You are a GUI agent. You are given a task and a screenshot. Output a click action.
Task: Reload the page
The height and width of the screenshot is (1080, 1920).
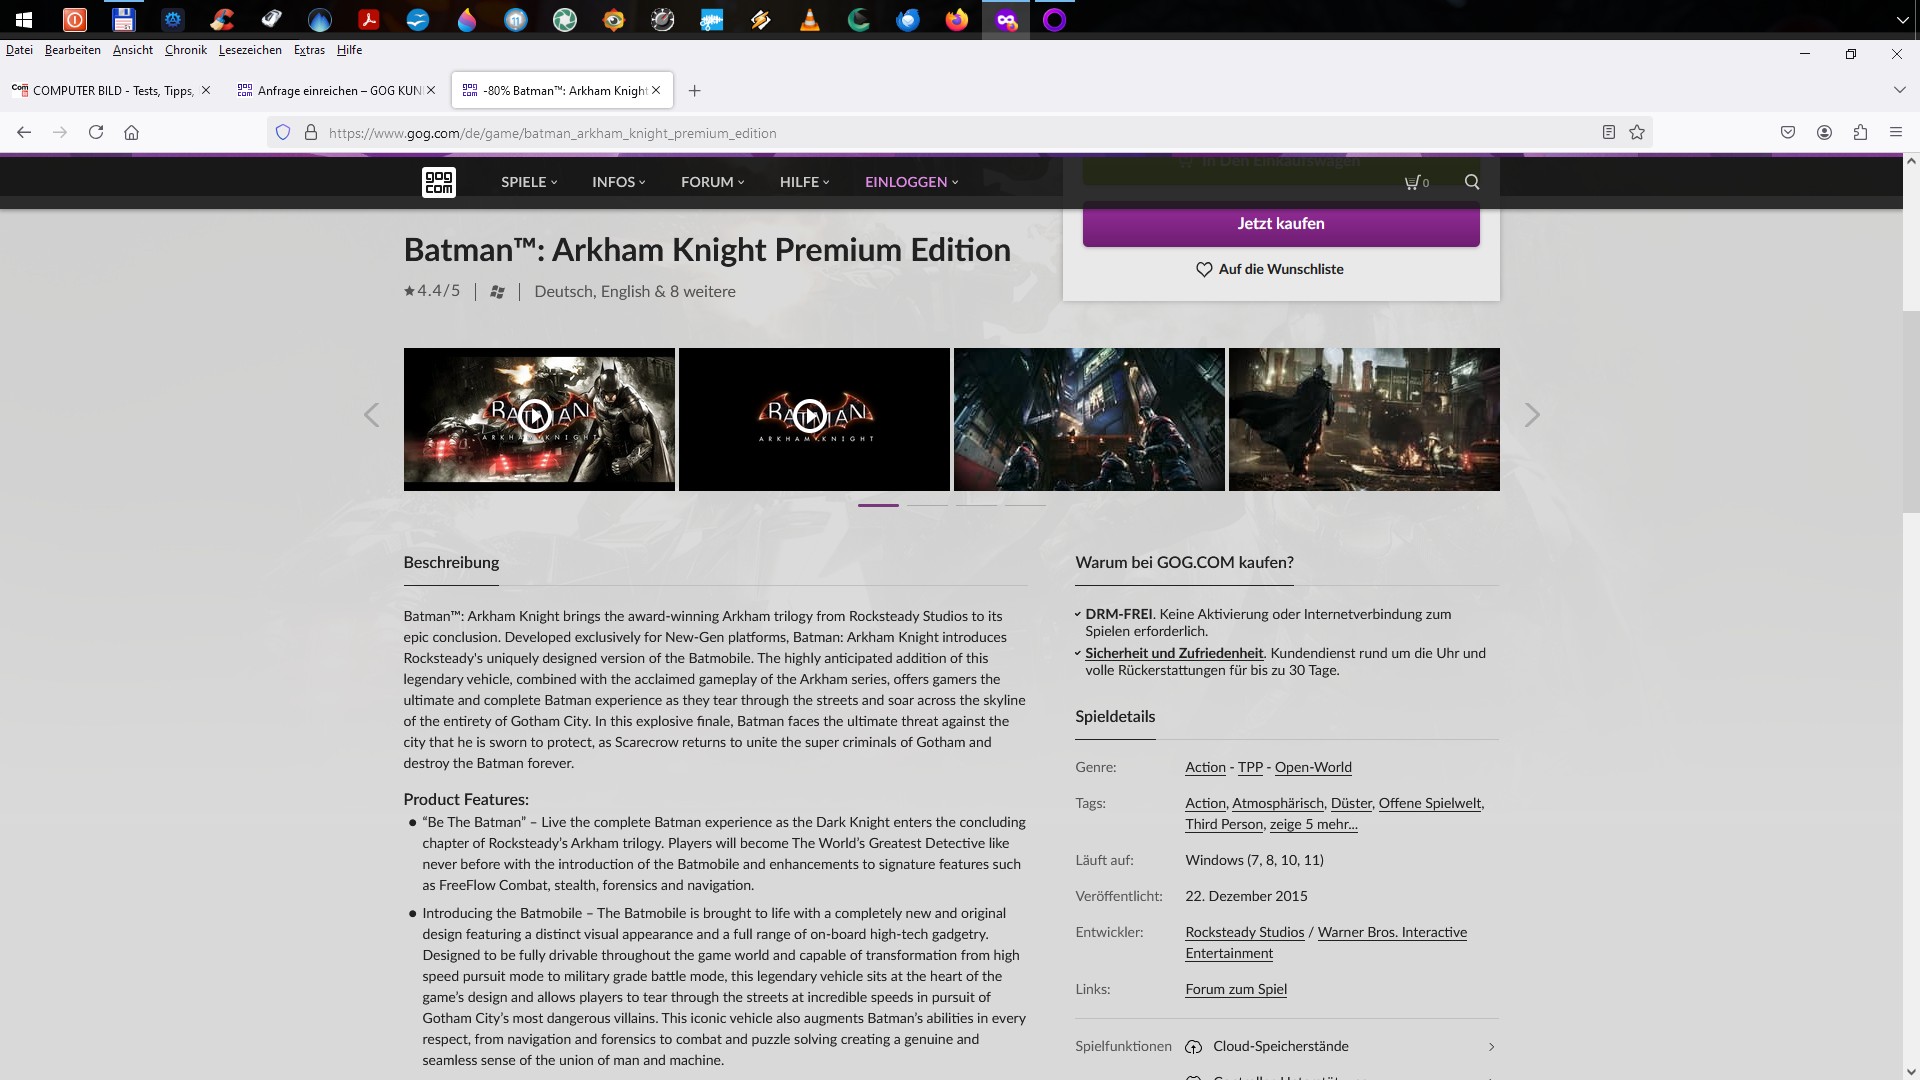96,132
